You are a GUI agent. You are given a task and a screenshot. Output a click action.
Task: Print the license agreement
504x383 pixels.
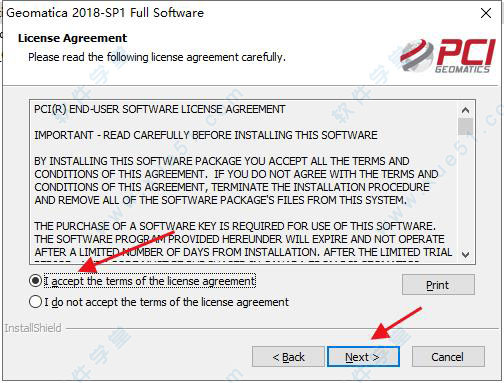point(438,285)
